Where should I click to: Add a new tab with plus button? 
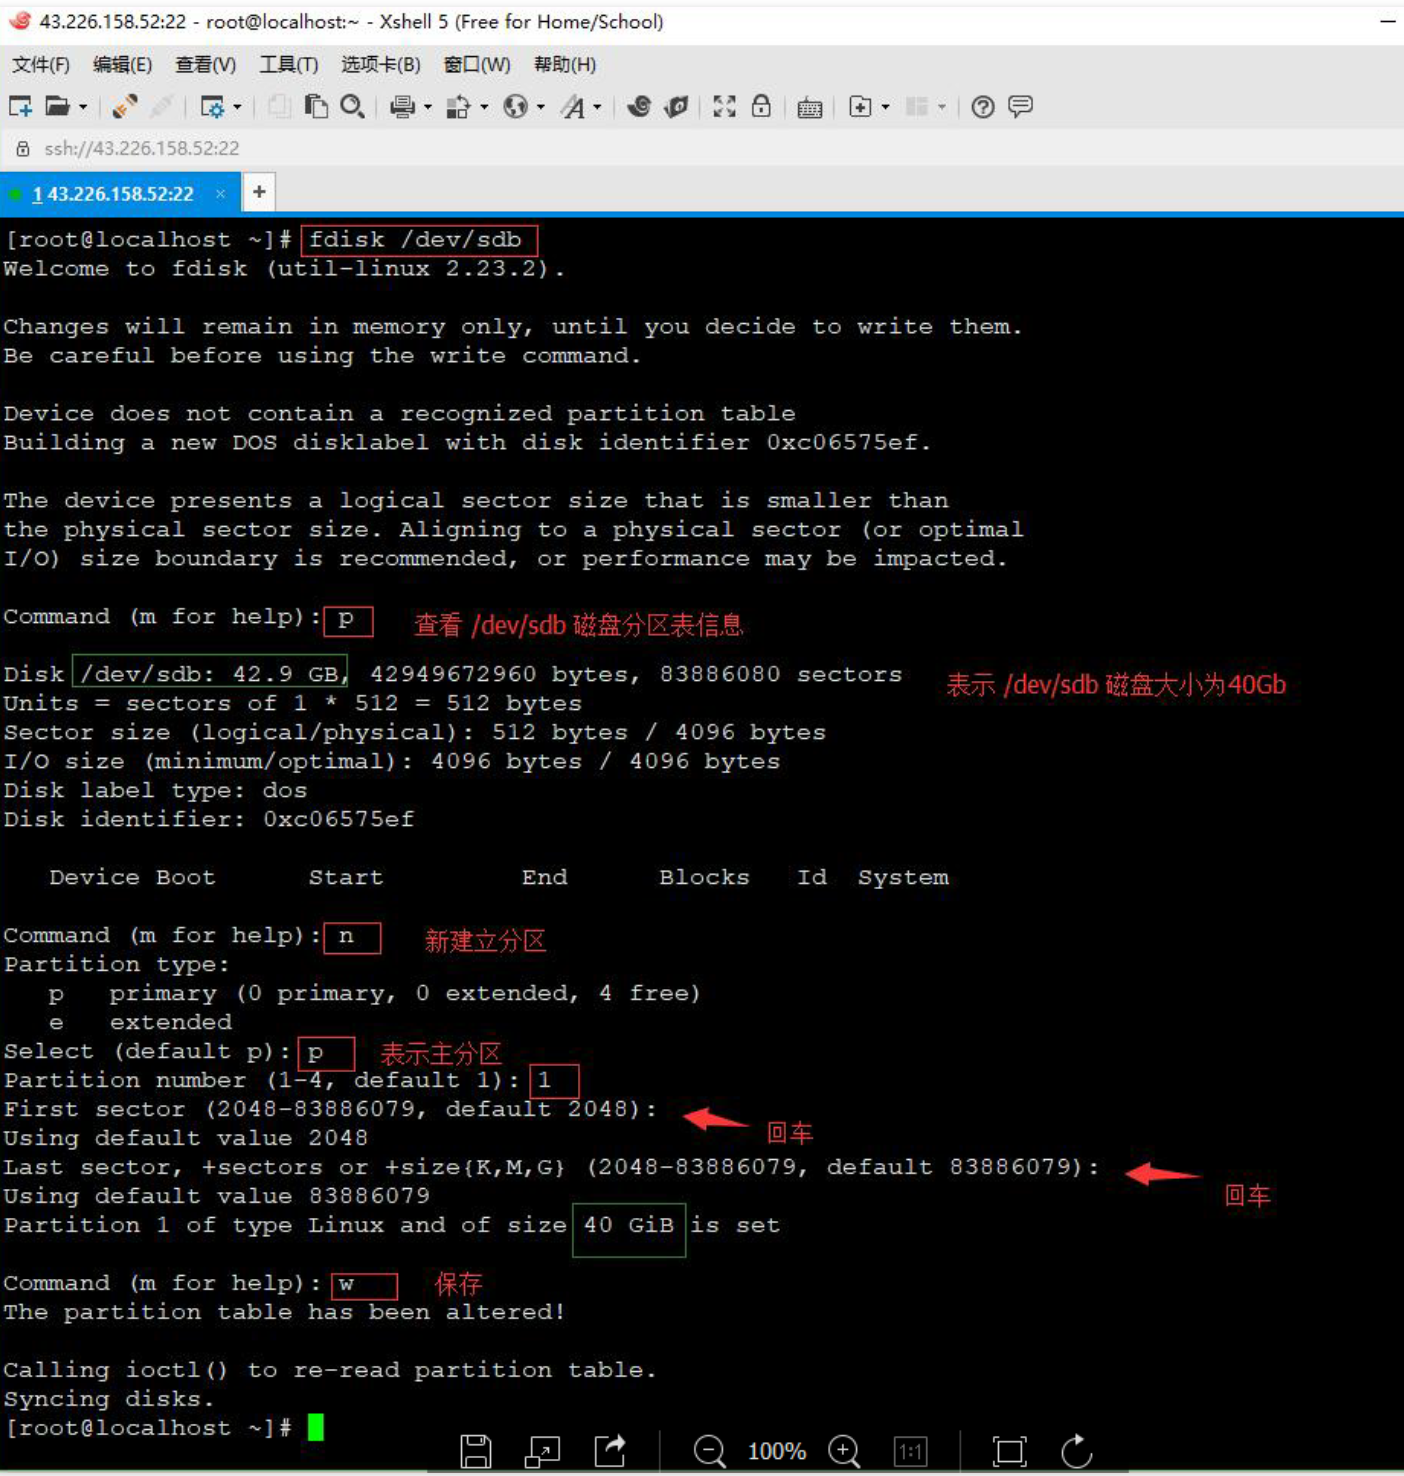click(259, 192)
